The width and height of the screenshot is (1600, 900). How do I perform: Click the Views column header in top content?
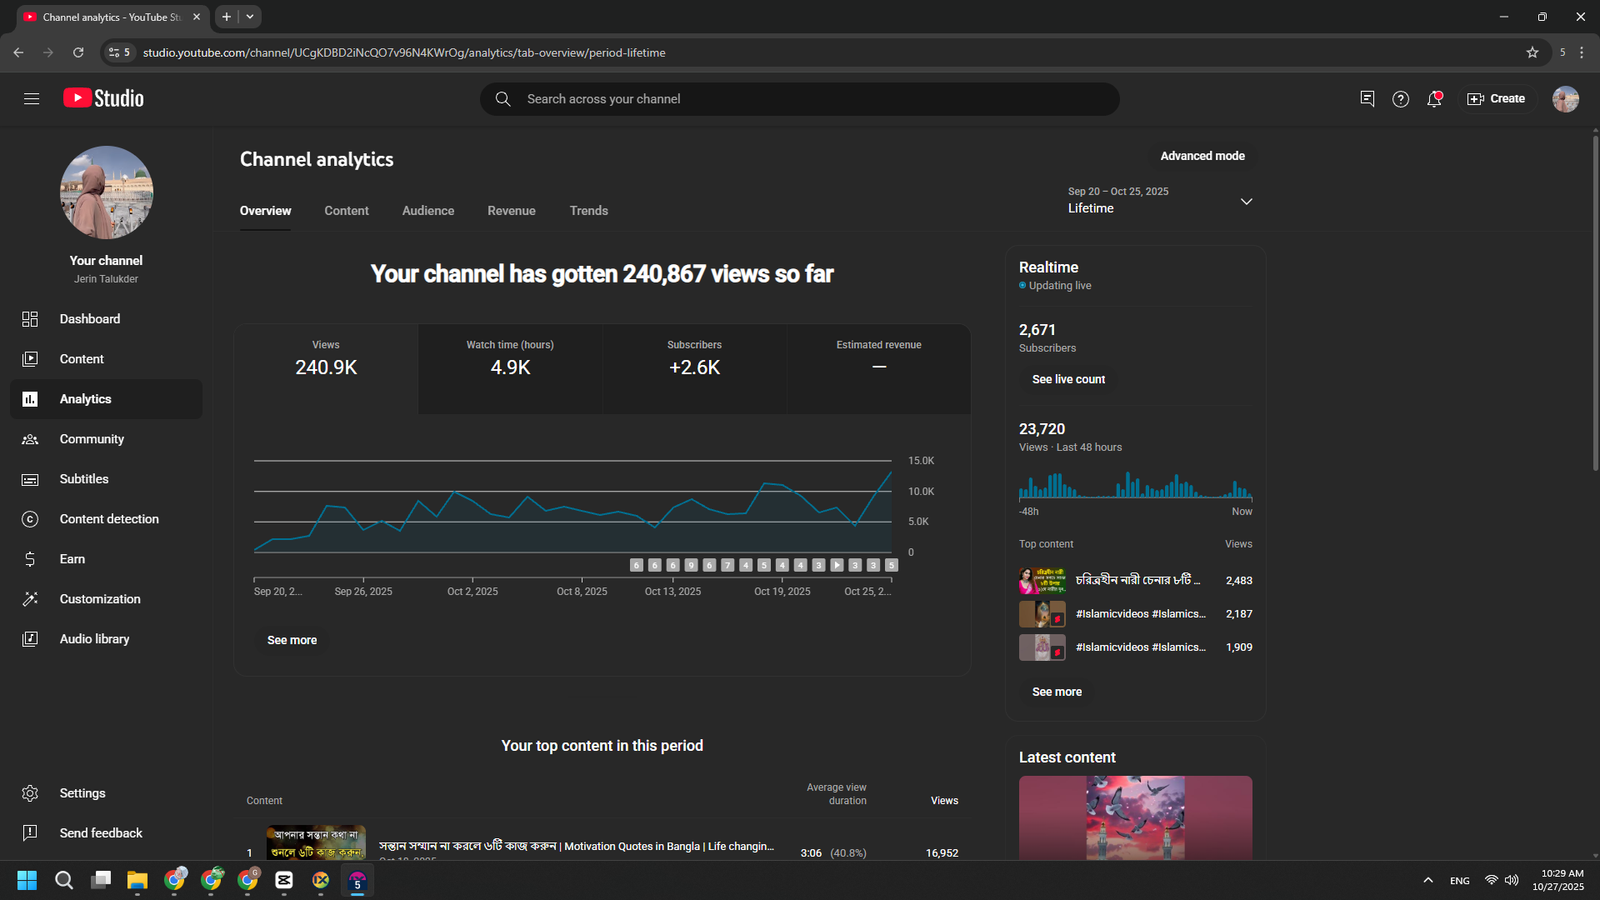coord(944,801)
